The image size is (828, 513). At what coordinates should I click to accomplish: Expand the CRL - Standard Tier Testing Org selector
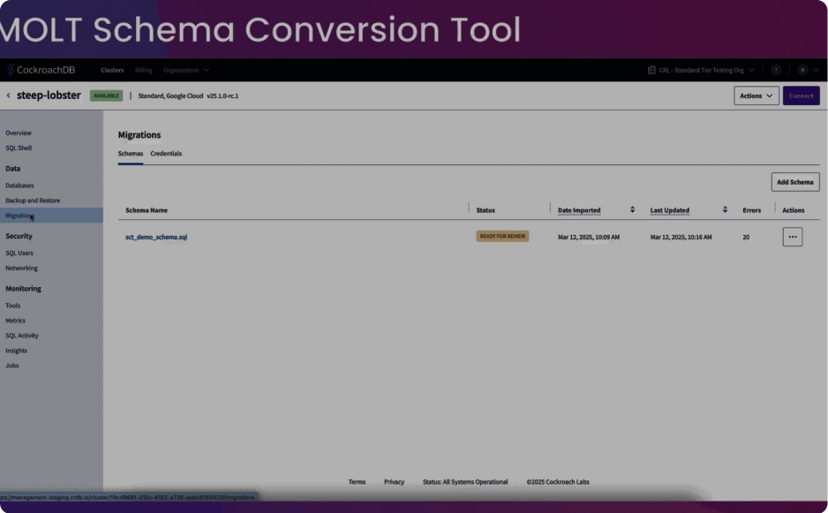point(701,70)
